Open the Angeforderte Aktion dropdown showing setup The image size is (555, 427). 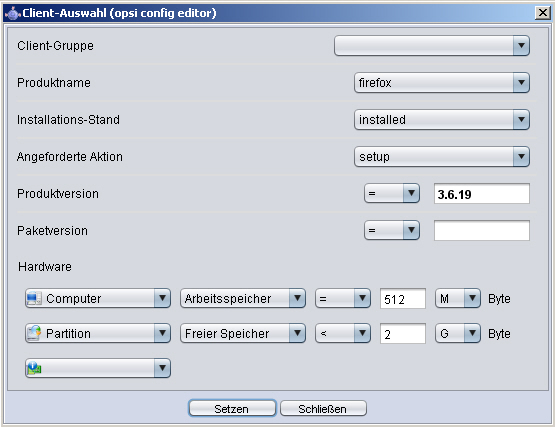pyautogui.click(x=442, y=156)
